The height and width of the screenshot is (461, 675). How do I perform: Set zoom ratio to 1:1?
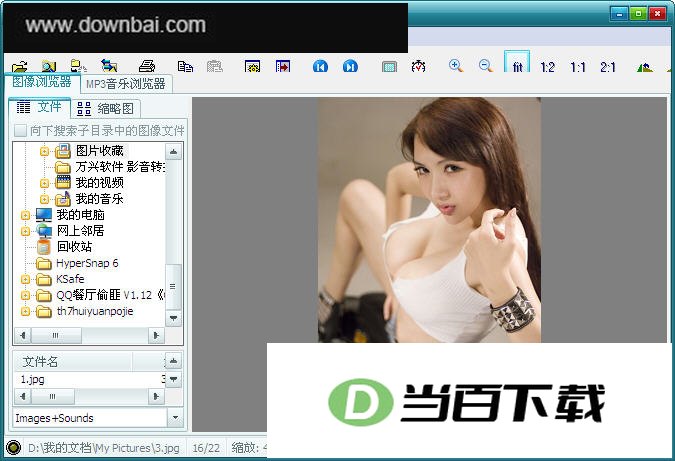coord(578,67)
